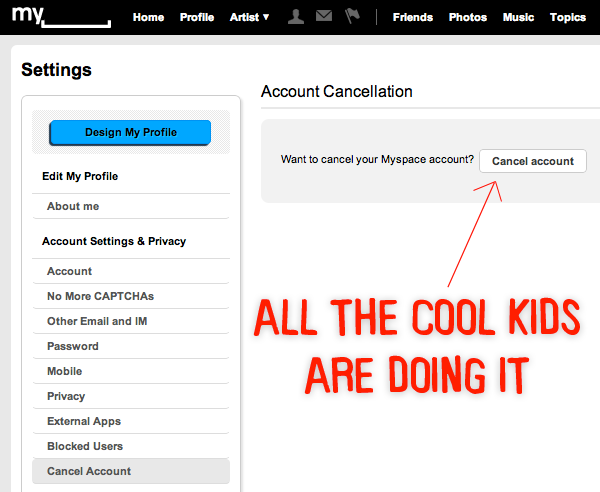This screenshot has height=492, width=600.
Task: Open Privacy settings
Action: 131,396
